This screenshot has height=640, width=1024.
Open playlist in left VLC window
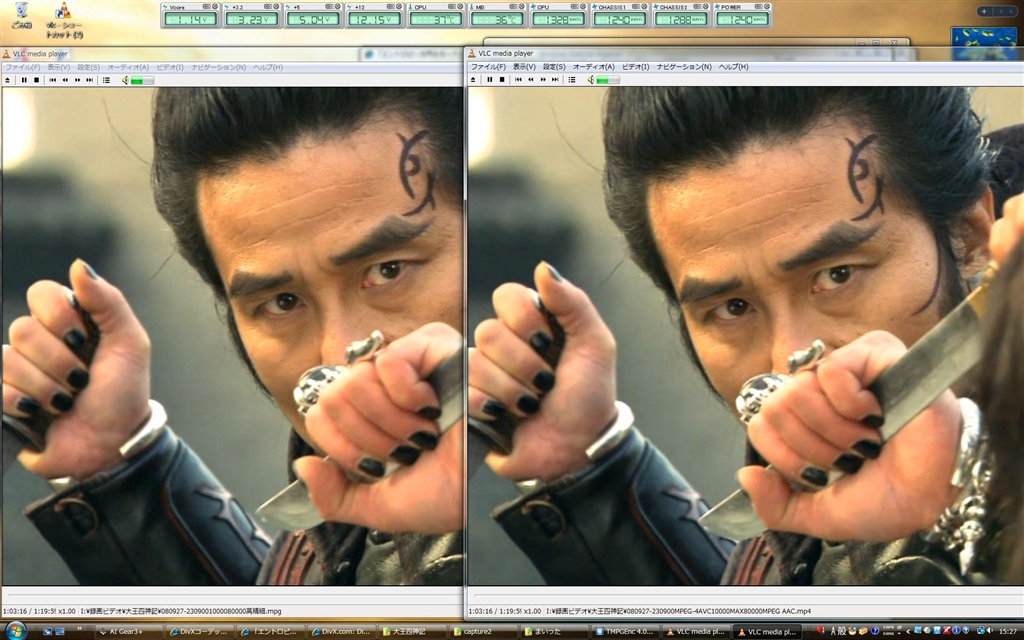point(106,80)
